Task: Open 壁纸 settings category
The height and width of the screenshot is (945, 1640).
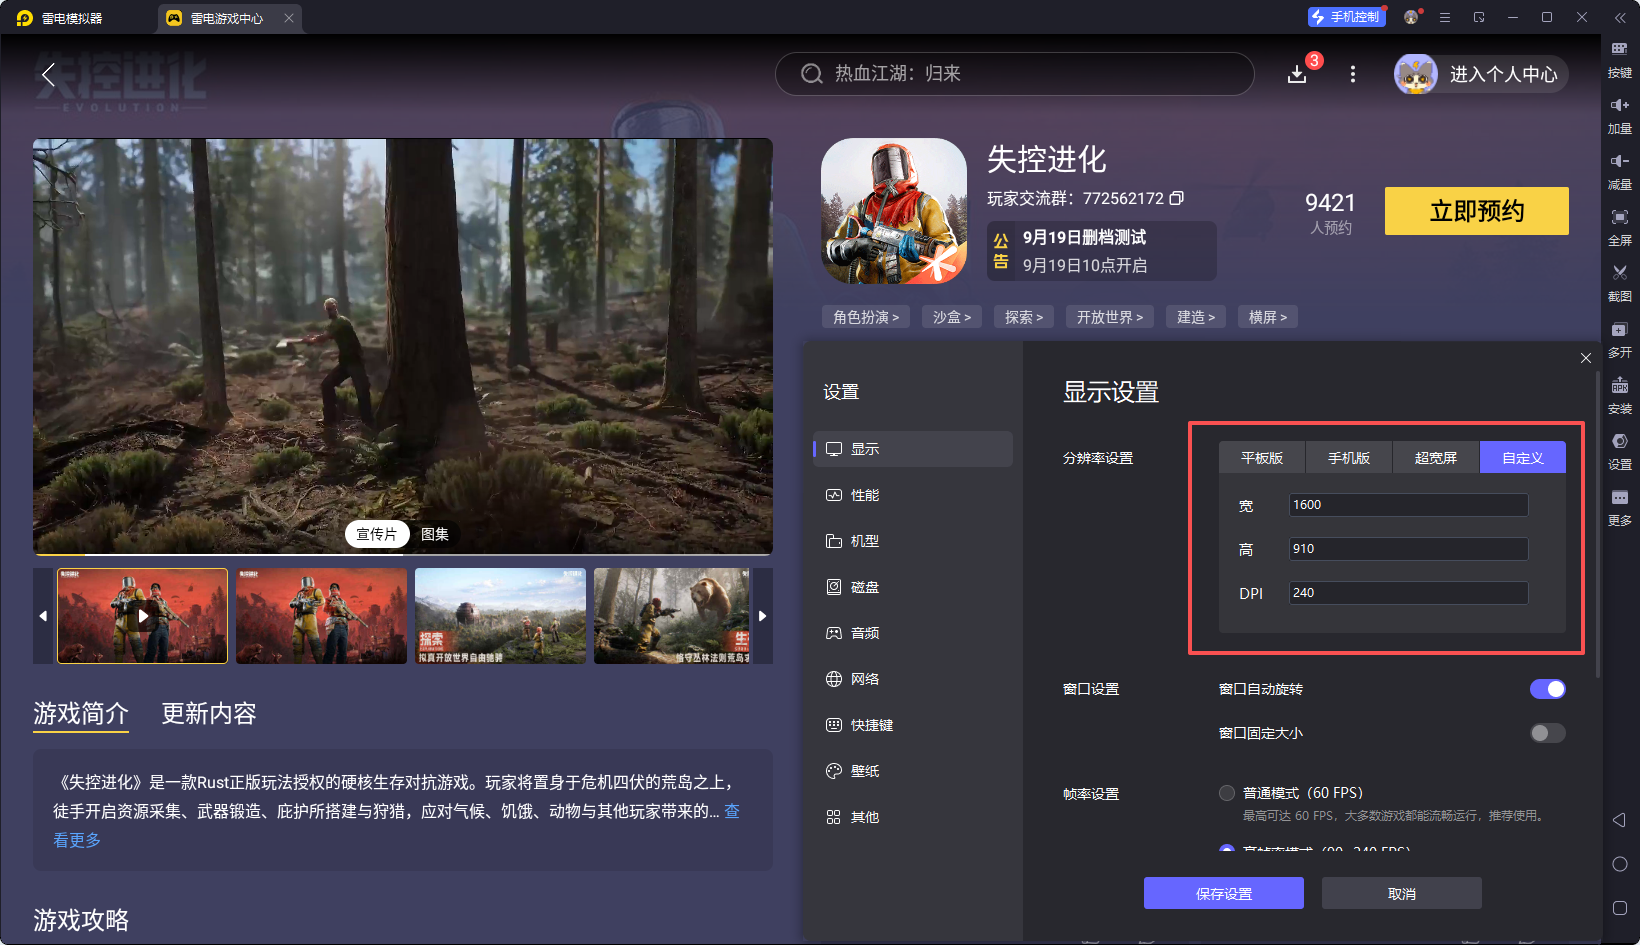Action: tap(913, 771)
